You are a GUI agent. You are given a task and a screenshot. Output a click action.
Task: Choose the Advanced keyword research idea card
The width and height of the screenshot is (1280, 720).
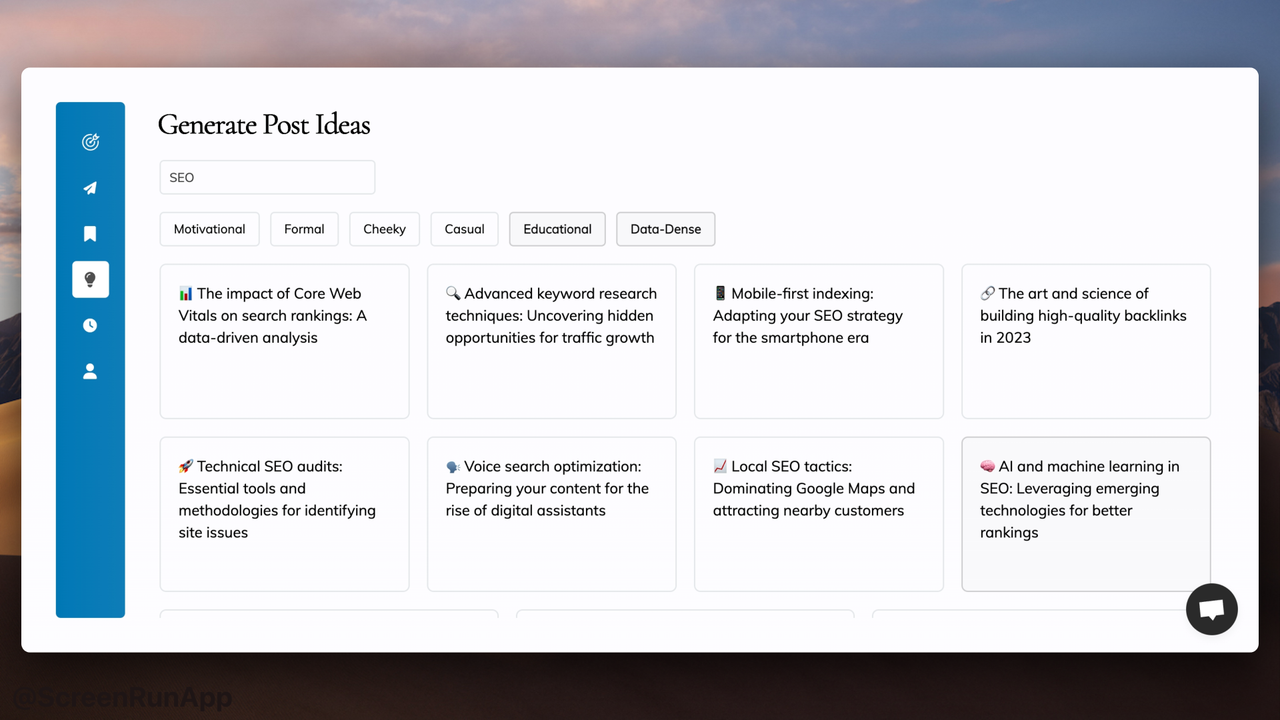[x=552, y=341]
